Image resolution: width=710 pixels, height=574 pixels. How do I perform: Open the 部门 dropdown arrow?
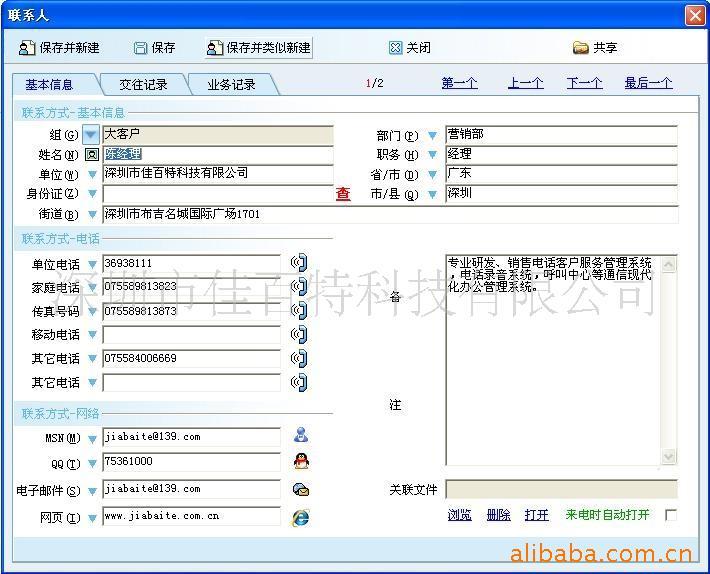pos(432,135)
